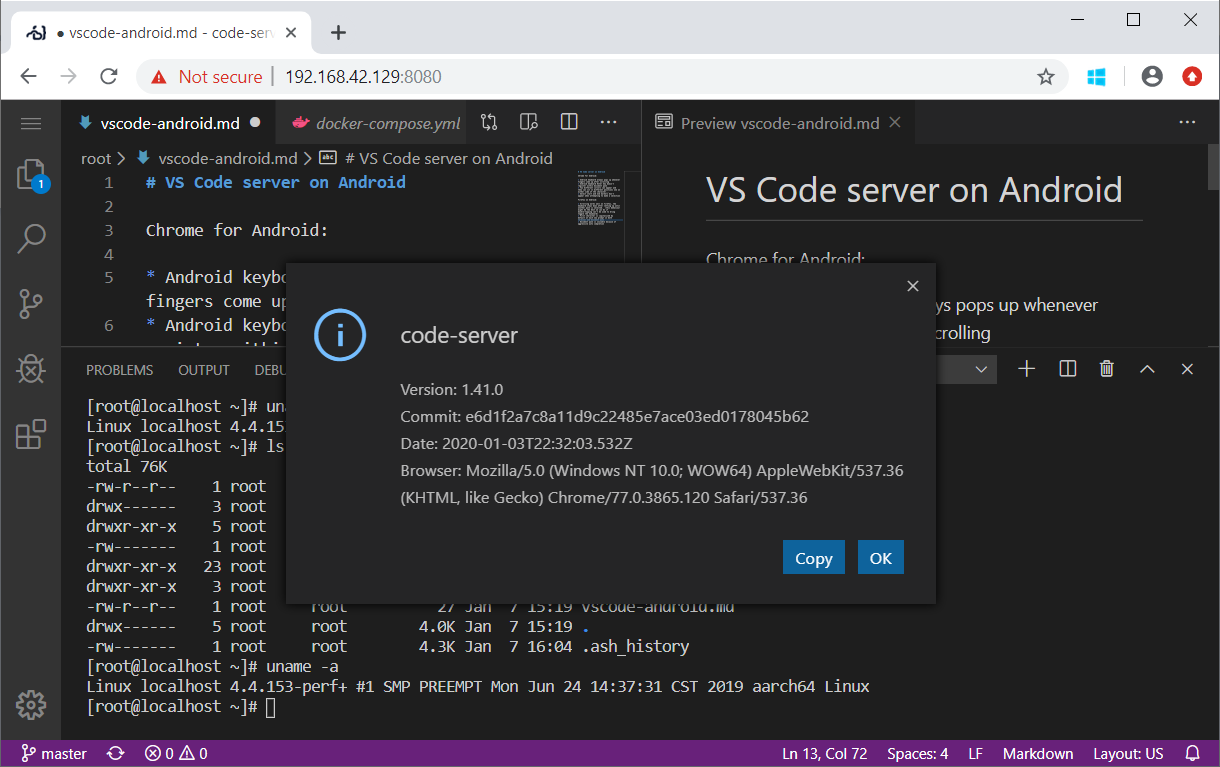
Task: Open the preview pane More Actions ellipsis
Action: pos(1187,122)
